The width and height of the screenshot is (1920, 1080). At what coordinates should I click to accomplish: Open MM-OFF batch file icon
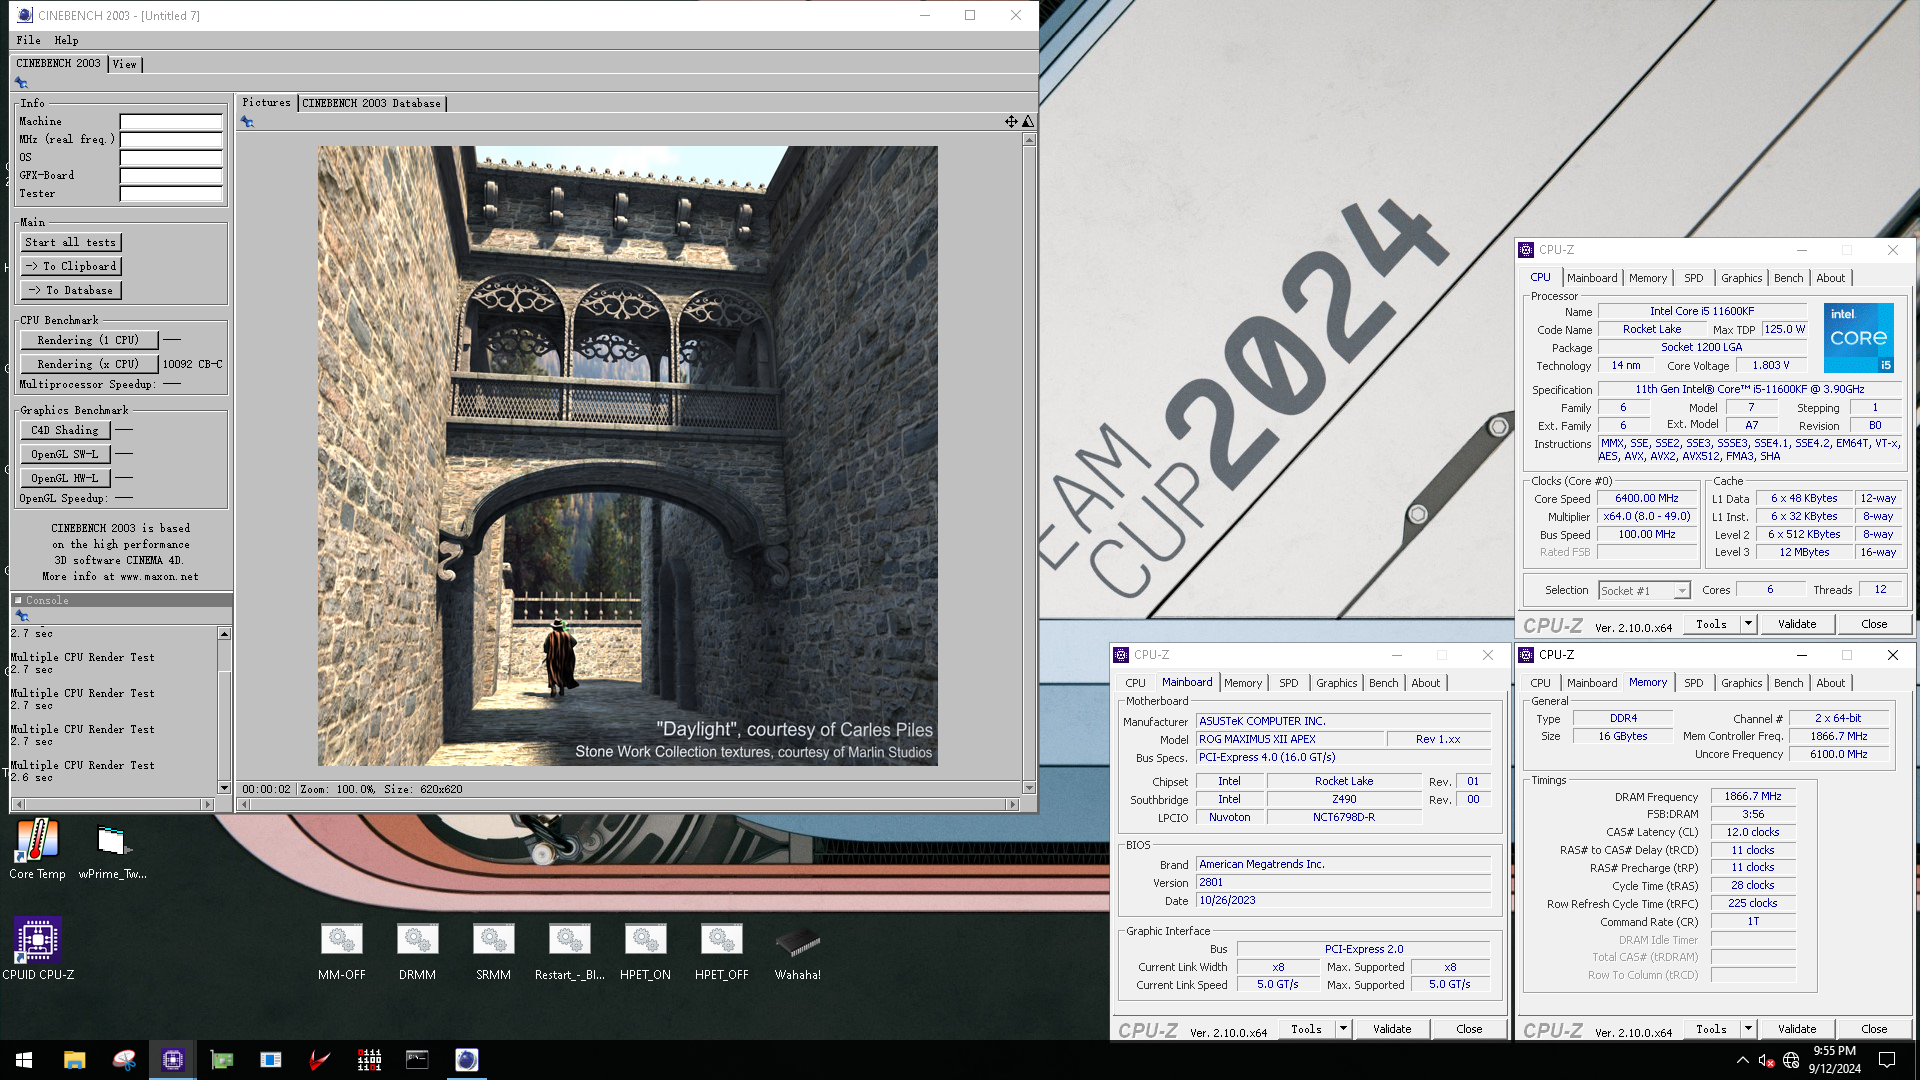(x=342, y=951)
